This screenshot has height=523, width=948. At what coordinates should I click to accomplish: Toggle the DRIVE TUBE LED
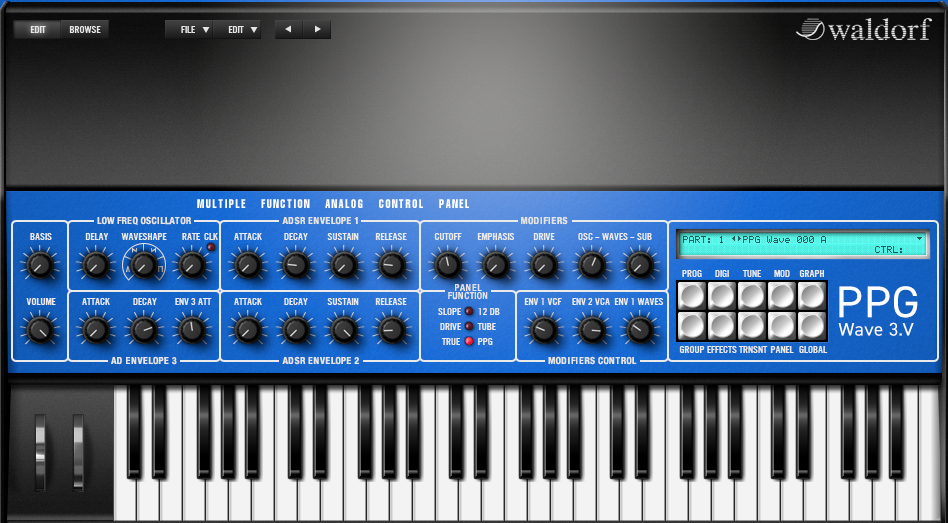tap(469, 326)
